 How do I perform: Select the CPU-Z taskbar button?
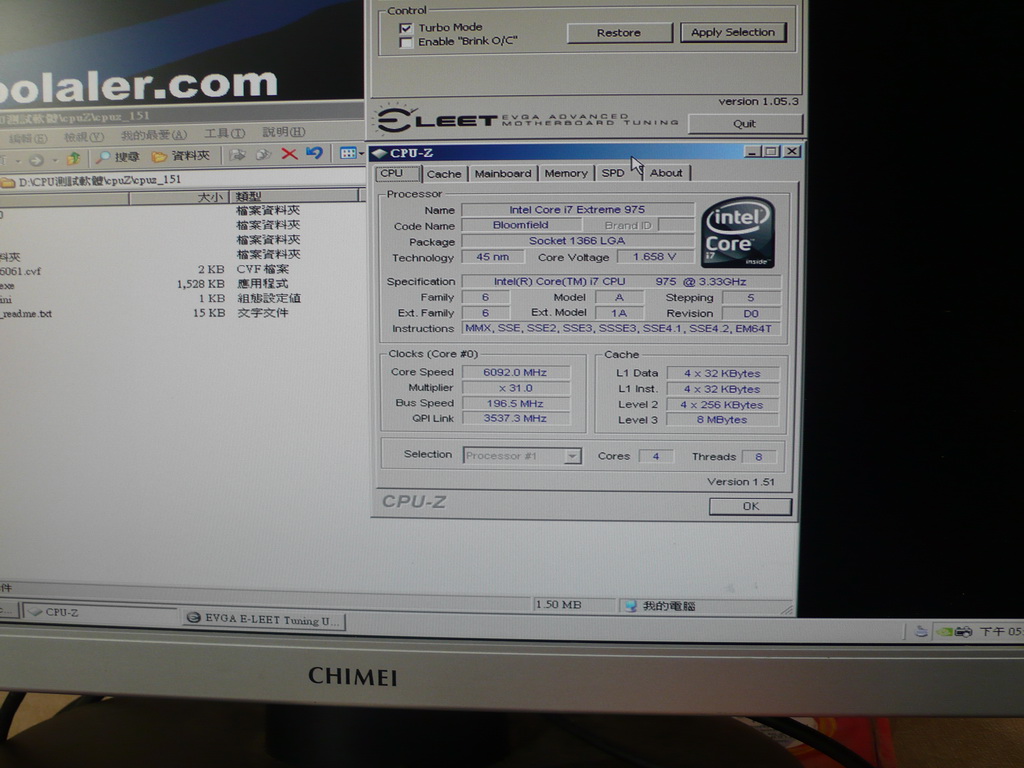101,613
